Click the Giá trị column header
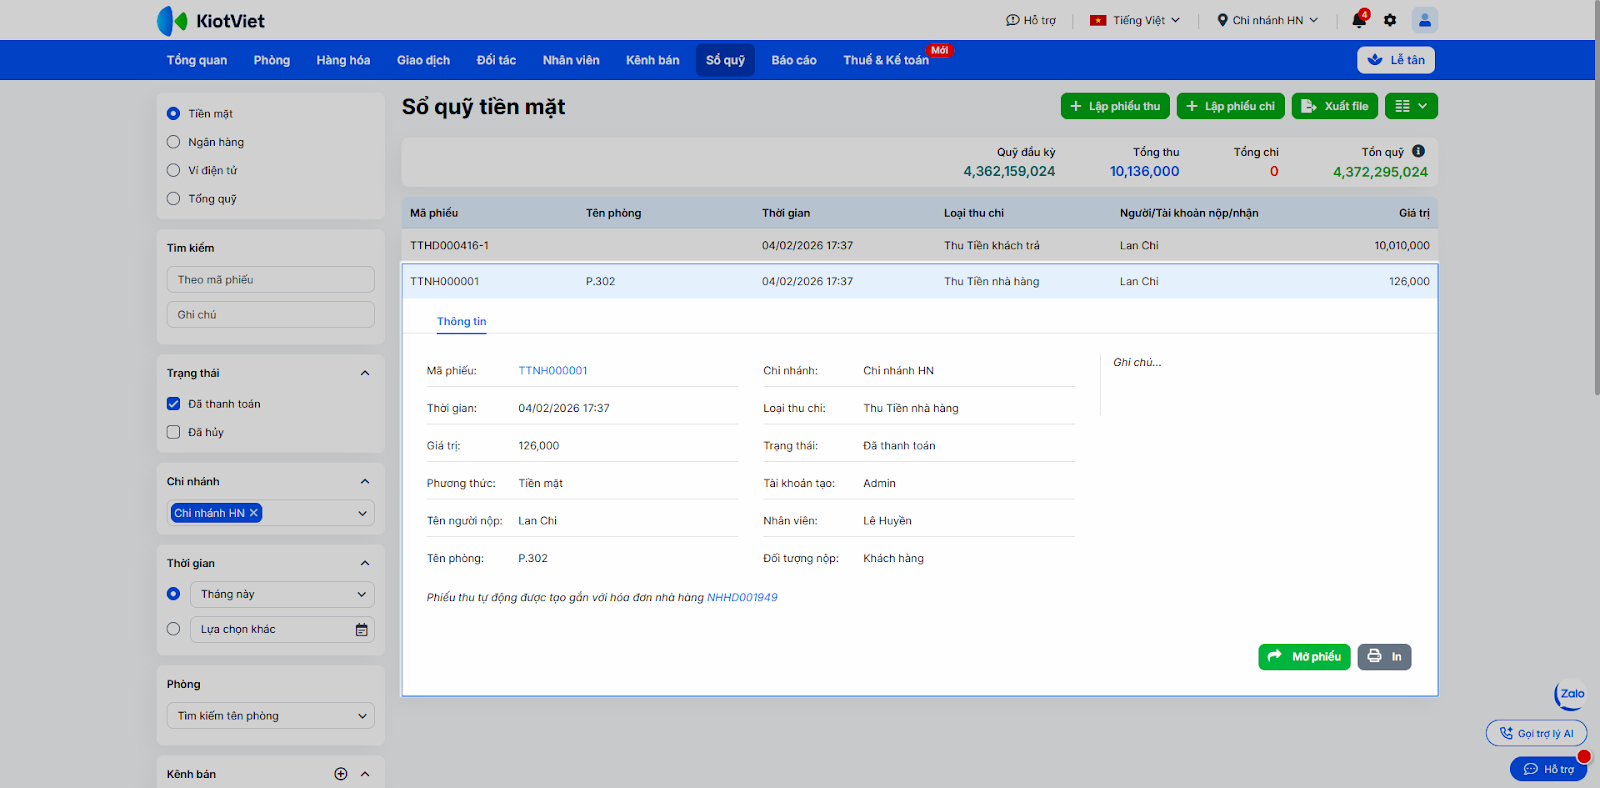Viewport: 1600px width, 788px height. [1414, 213]
